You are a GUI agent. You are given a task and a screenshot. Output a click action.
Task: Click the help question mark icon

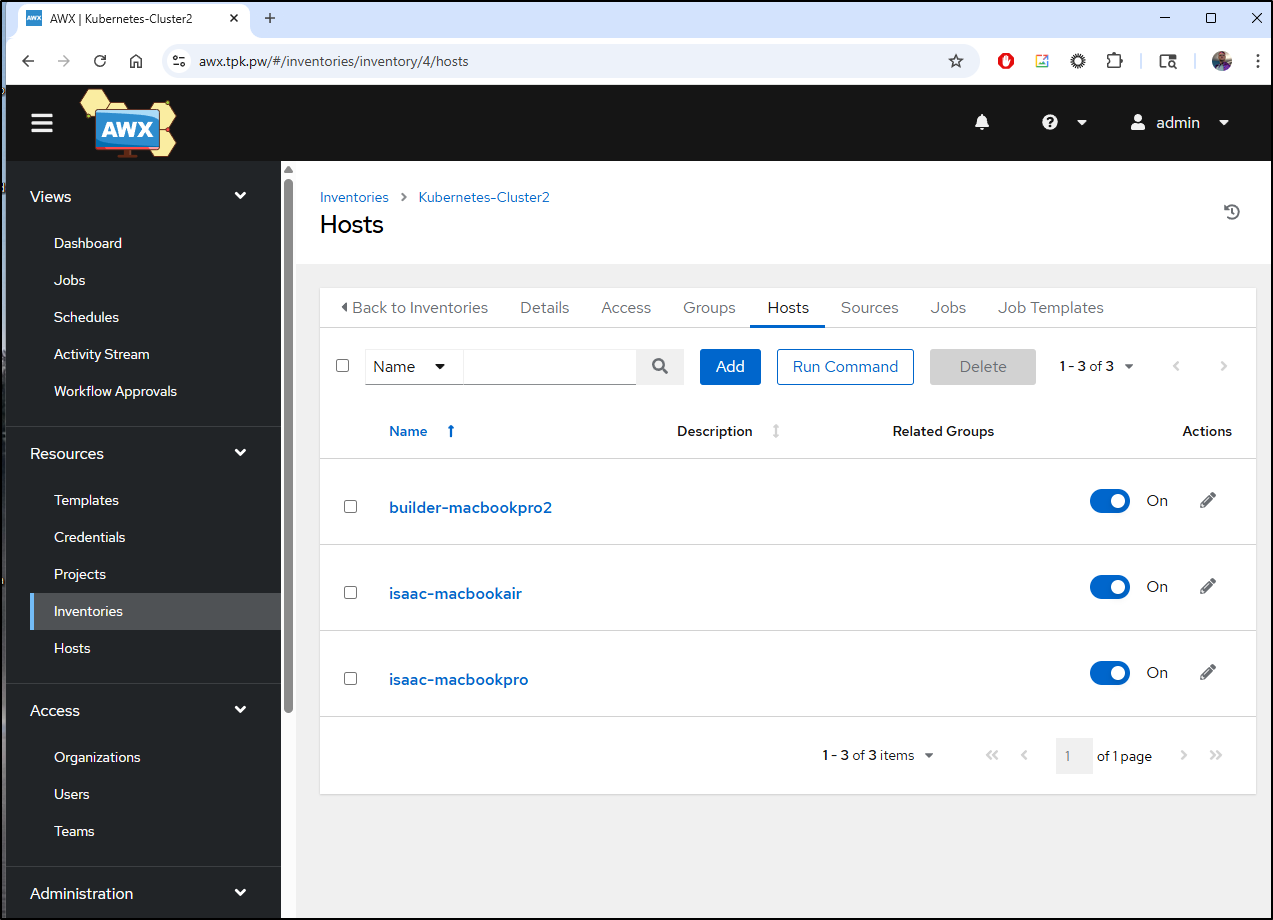point(1050,122)
